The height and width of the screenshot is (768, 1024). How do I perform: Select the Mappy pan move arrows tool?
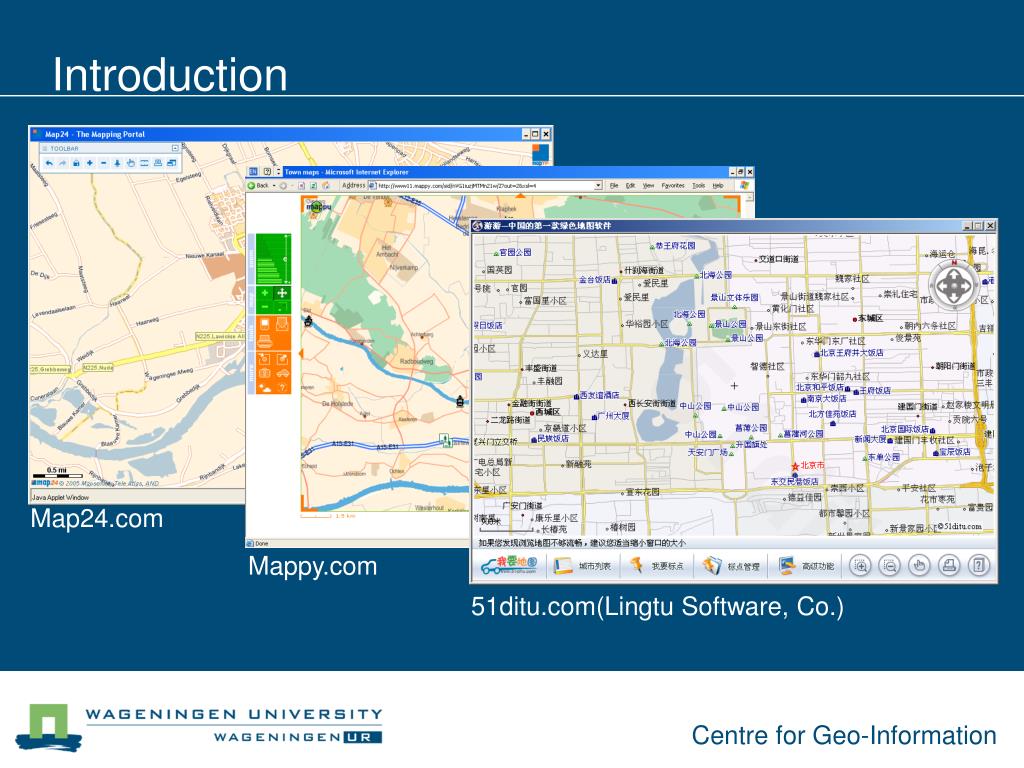pos(282,293)
